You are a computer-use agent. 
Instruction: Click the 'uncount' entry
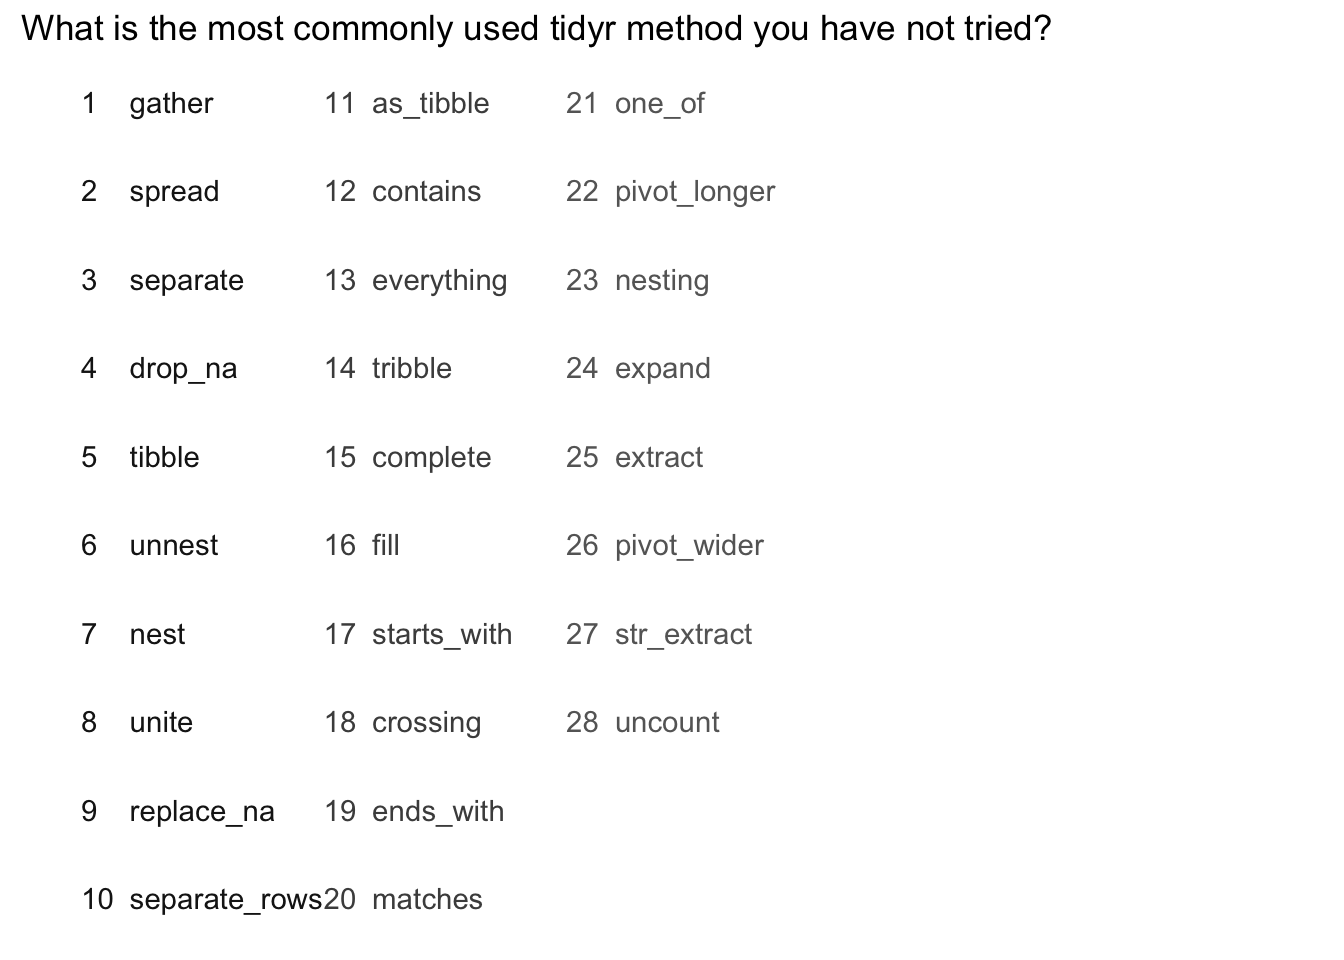[x=667, y=723]
